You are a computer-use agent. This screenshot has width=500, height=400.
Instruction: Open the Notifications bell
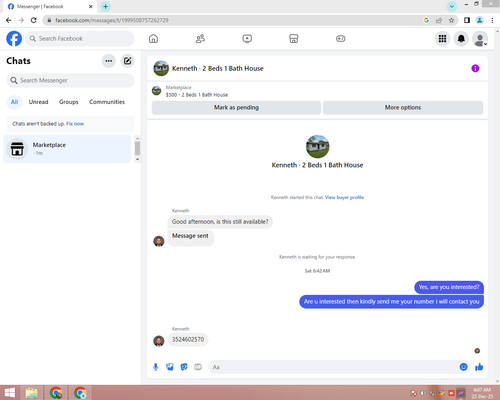461,39
